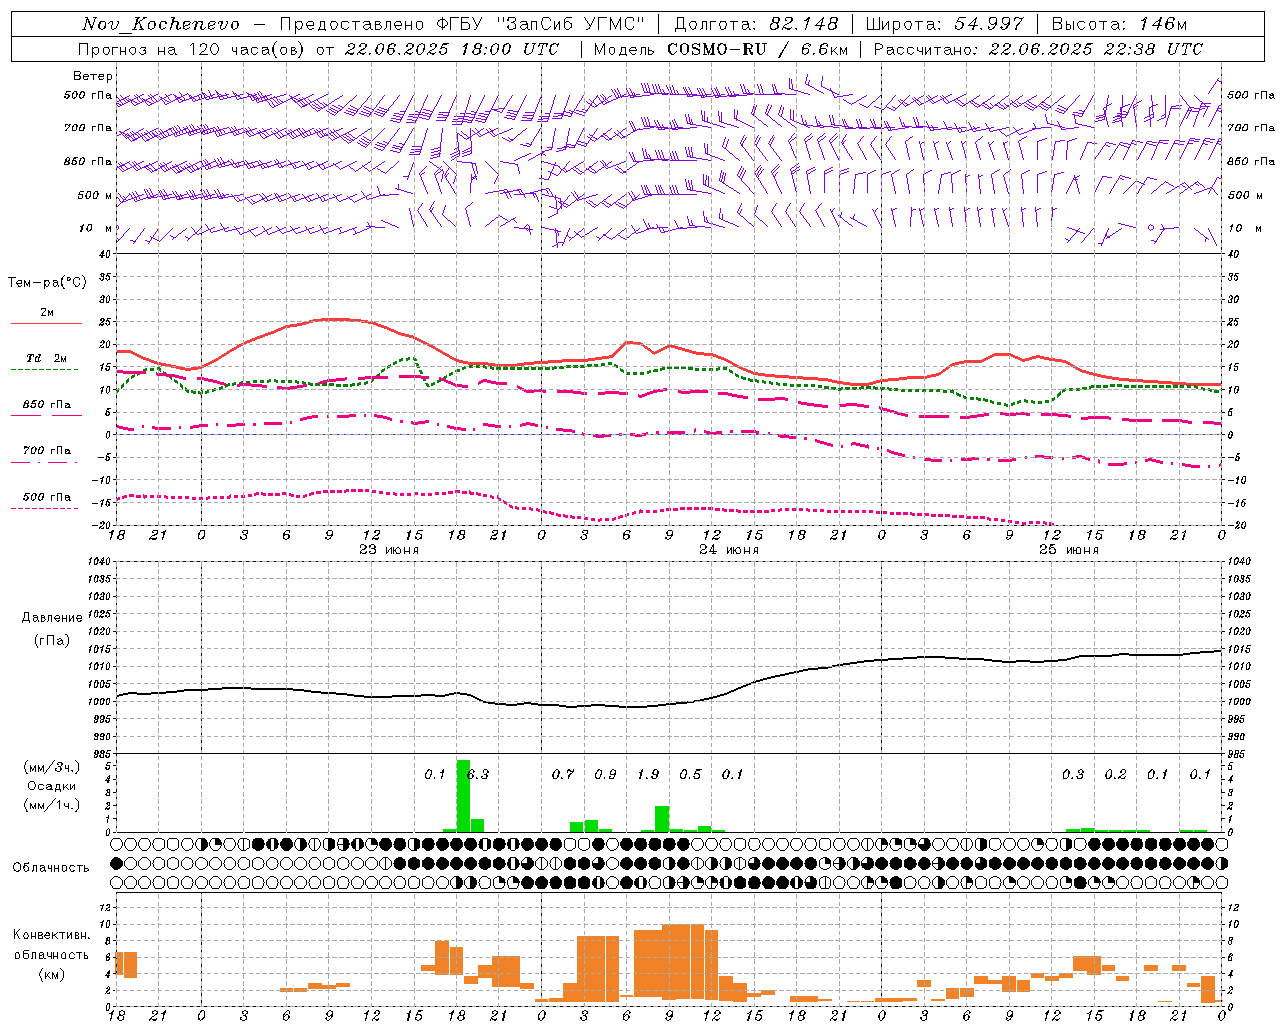Click the station name Nov_Kochenevo in the header
Image resolution: width=1280 pixels, height=1024 pixels.
pos(161,24)
